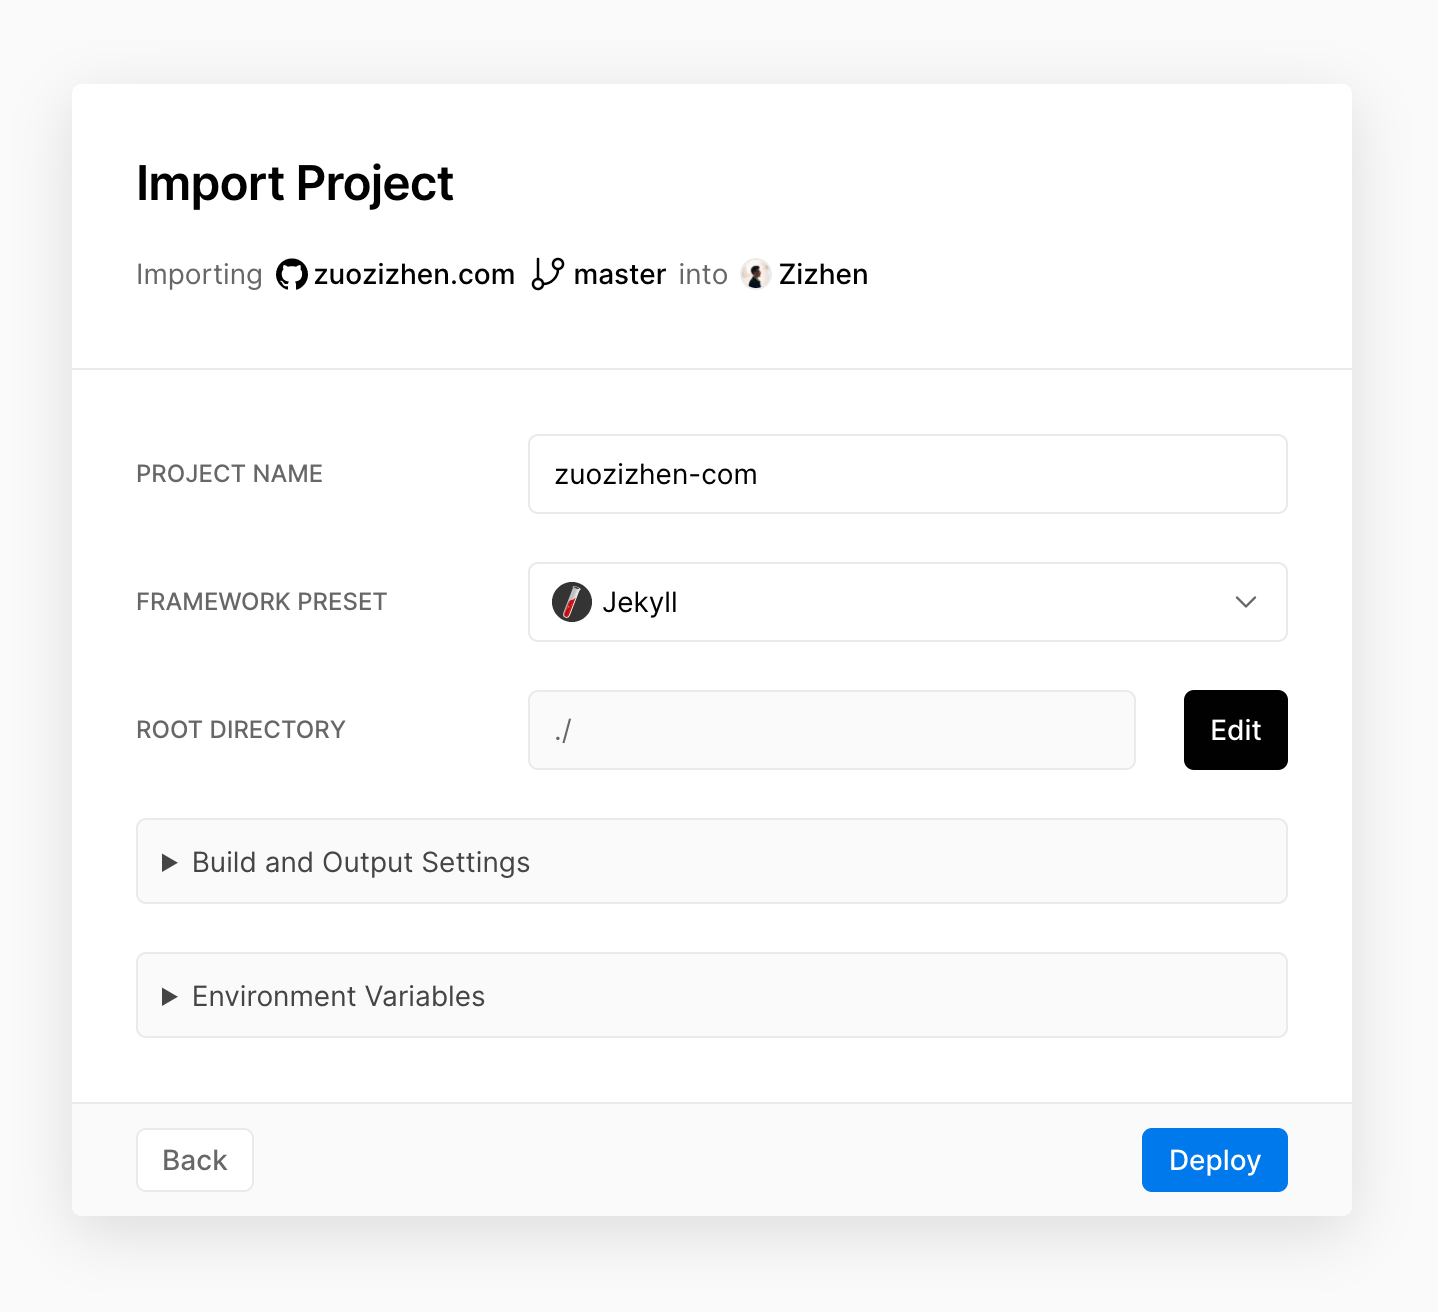Image resolution: width=1438 pixels, height=1312 pixels.
Task: Expand Build and Output Settings triangle
Action: [x=170, y=862]
